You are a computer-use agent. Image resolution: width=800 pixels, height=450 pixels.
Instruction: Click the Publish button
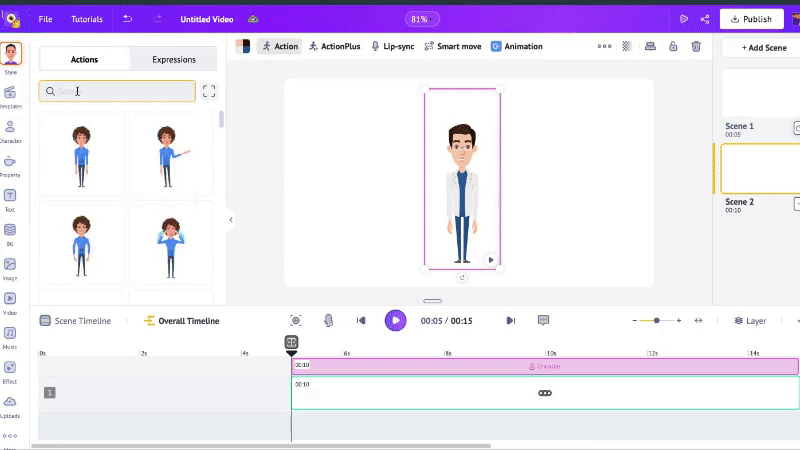click(750, 19)
